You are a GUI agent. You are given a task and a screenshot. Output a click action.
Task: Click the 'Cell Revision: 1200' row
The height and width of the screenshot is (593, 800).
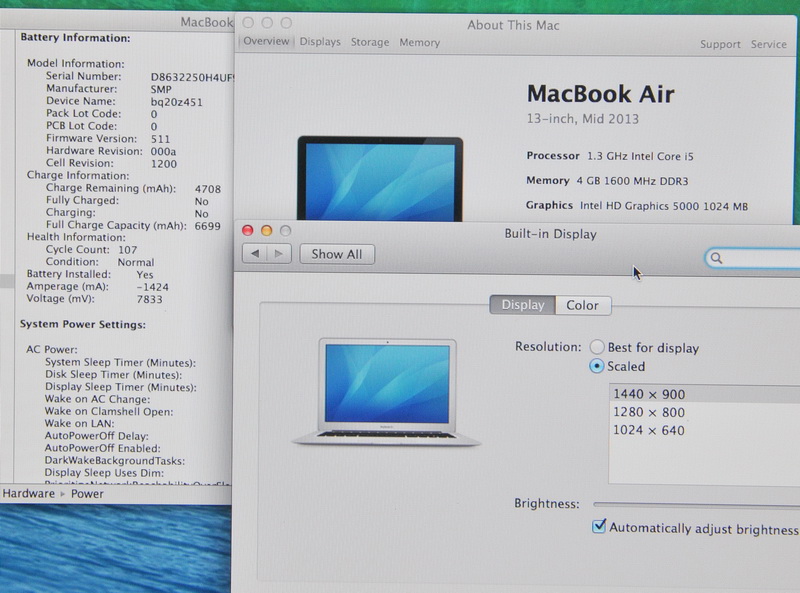[111, 163]
